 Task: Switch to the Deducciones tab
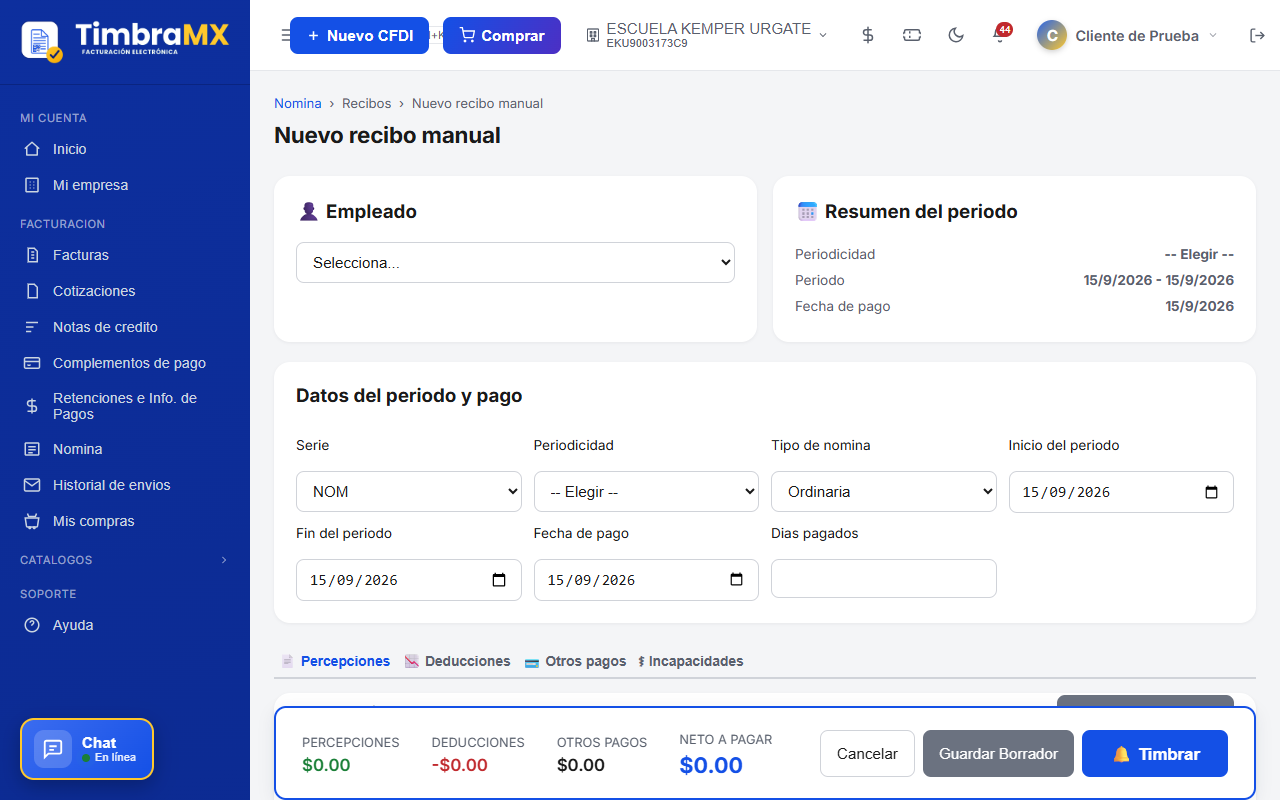pos(457,661)
